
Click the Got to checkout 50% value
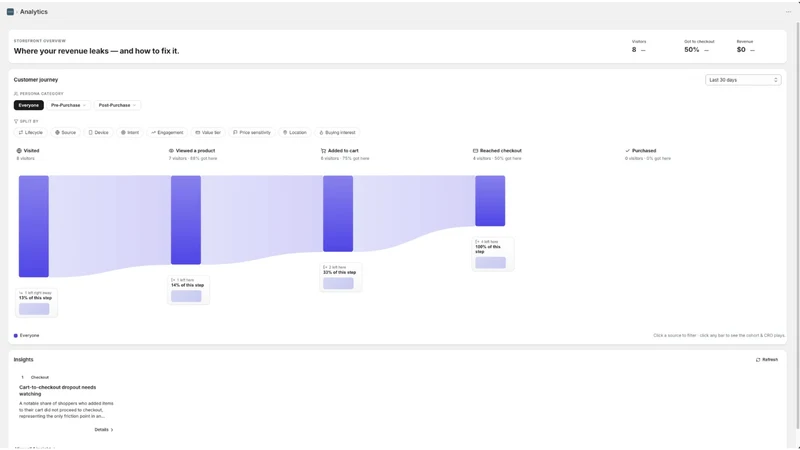692,49
